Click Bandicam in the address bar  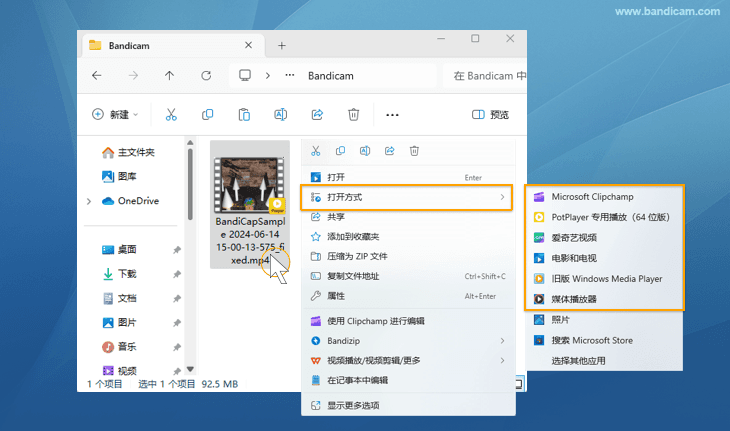pyautogui.click(x=331, y=76)
